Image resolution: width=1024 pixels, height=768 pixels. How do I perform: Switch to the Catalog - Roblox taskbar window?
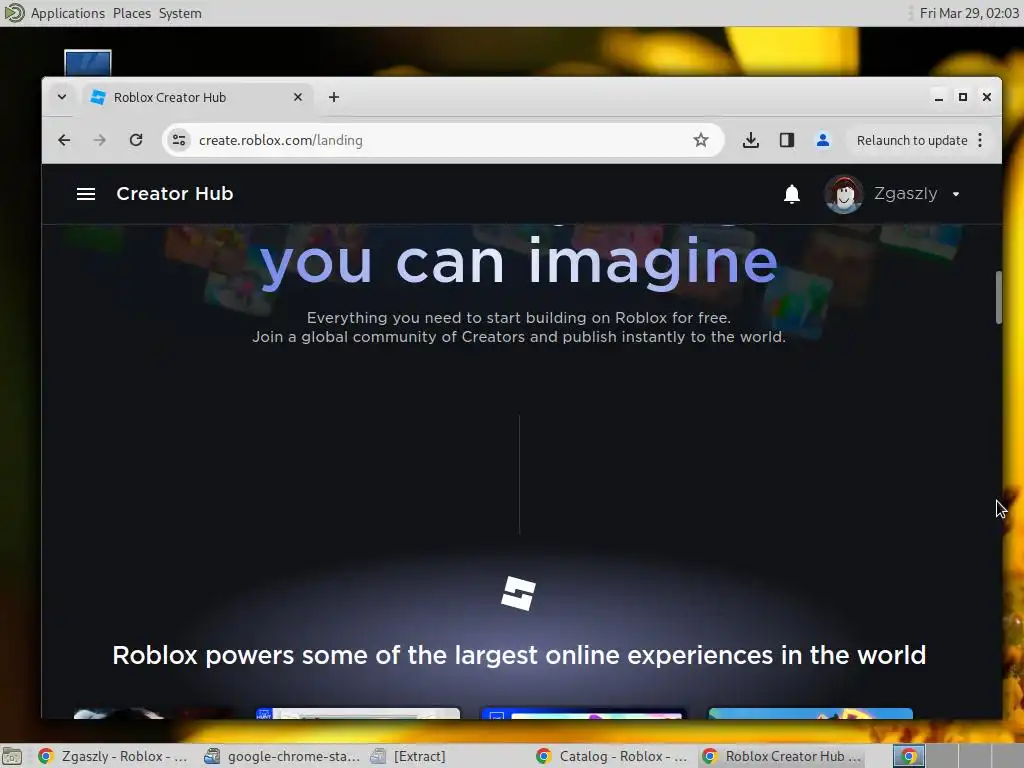click(x=612, y=756)
